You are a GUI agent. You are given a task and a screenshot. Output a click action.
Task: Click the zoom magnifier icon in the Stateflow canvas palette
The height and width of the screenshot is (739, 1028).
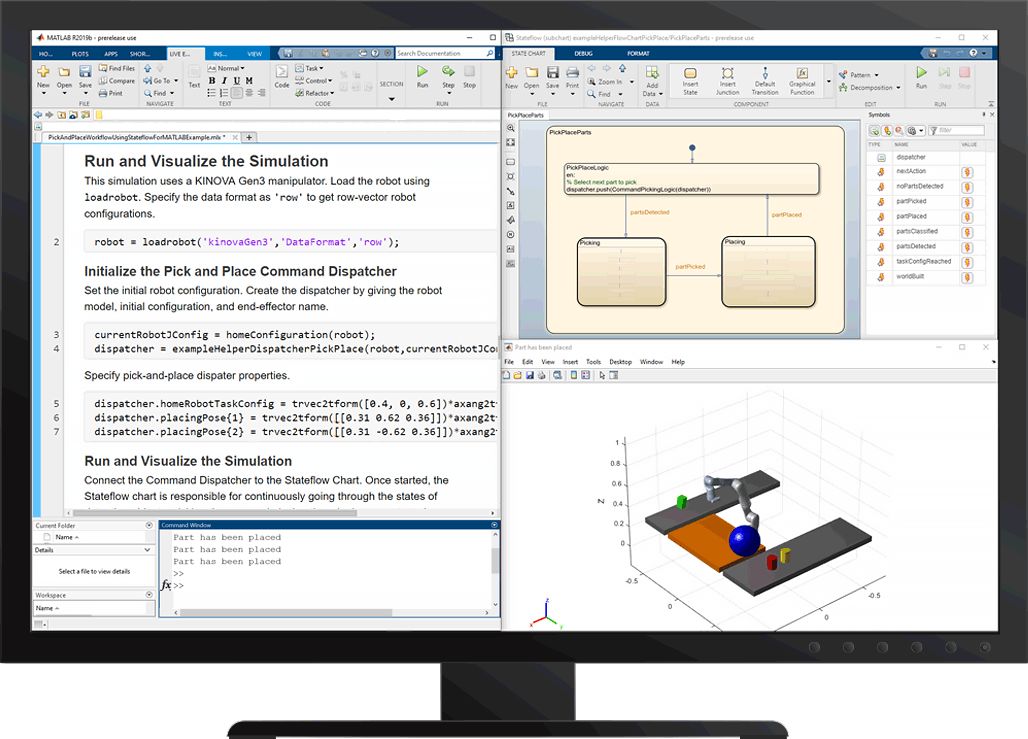[511, 129]
